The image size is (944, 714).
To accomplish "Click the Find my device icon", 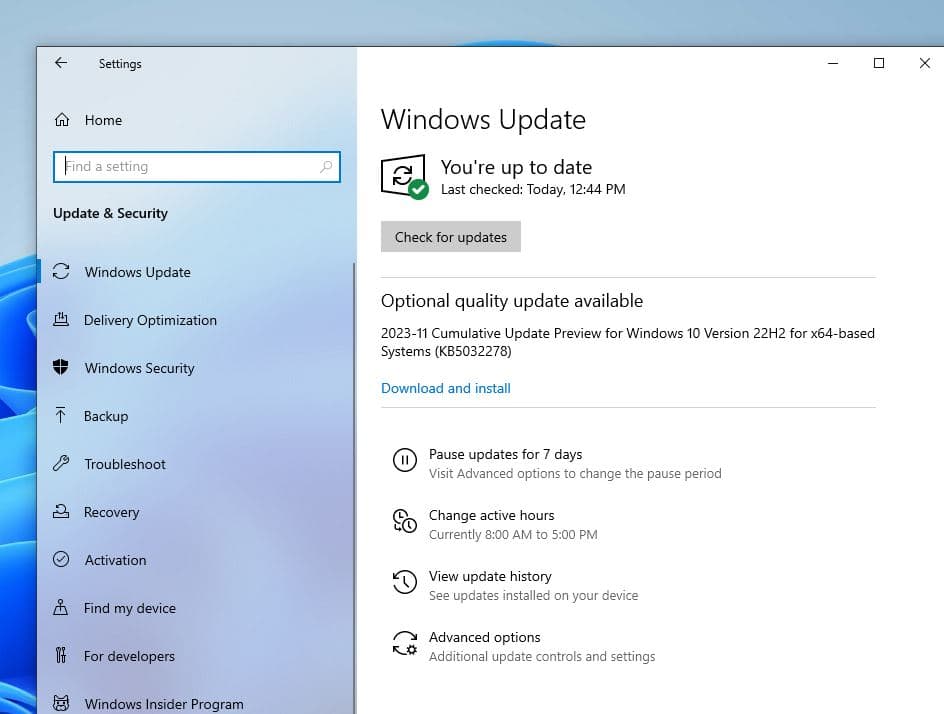I will point(61,607).
